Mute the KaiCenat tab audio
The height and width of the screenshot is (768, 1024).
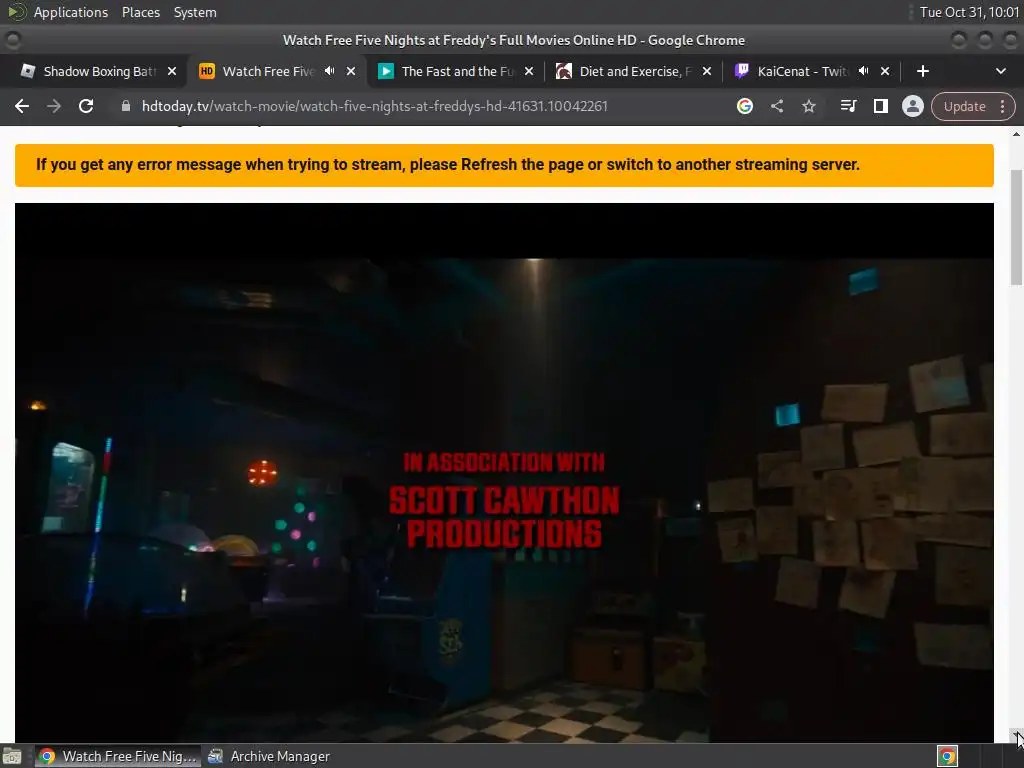point(864,71)
